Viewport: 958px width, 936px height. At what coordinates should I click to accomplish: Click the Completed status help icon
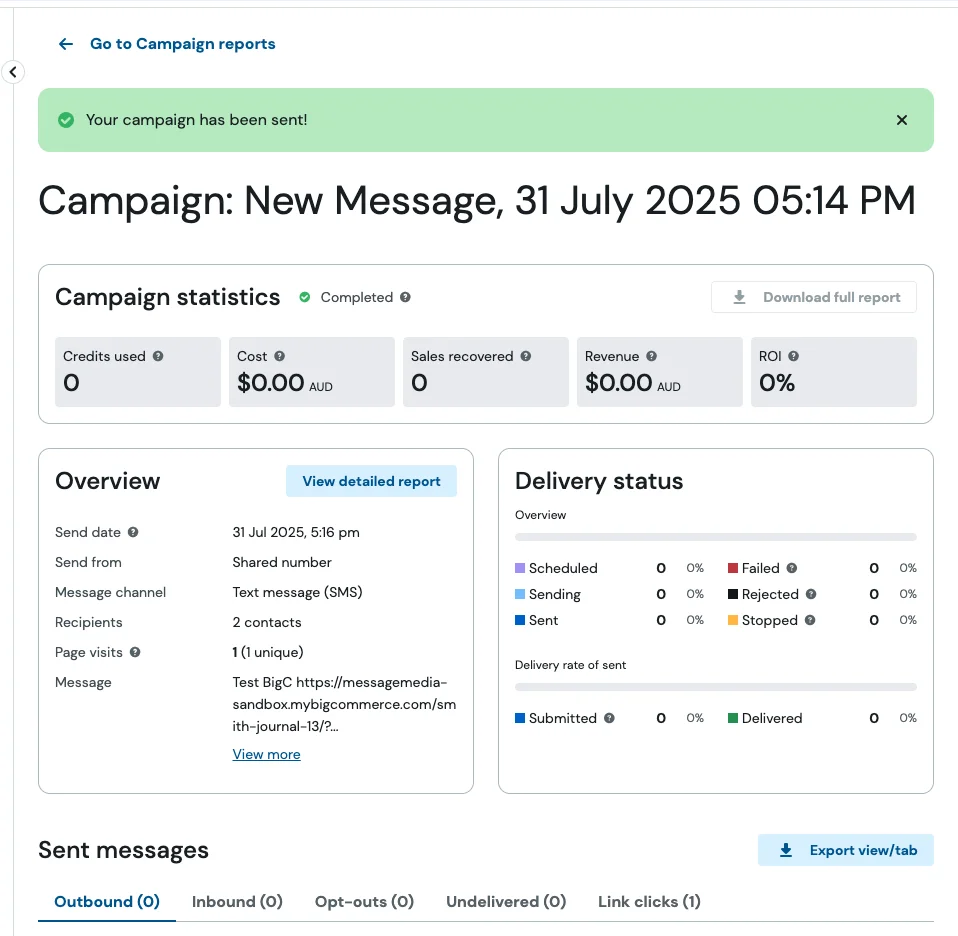(405, 298)
